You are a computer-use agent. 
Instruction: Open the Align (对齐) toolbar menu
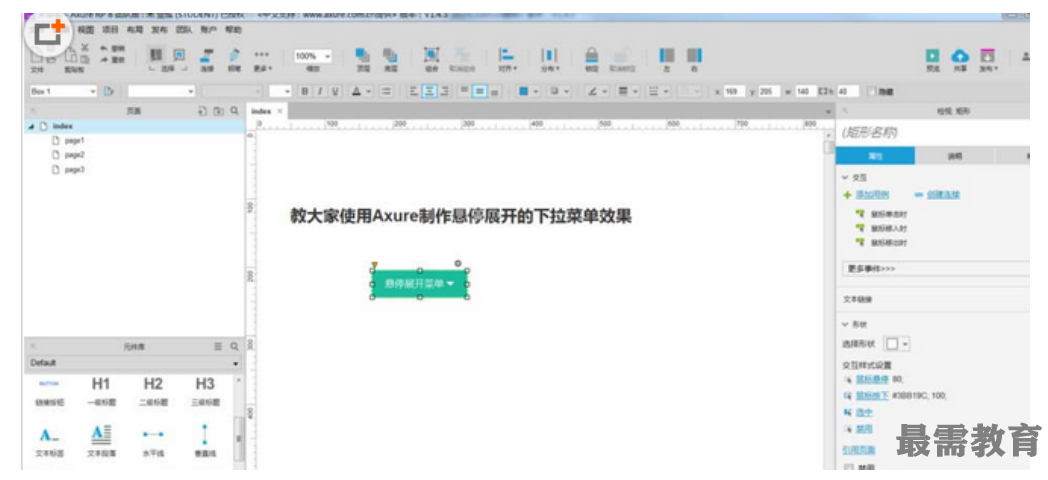(507, 59)
